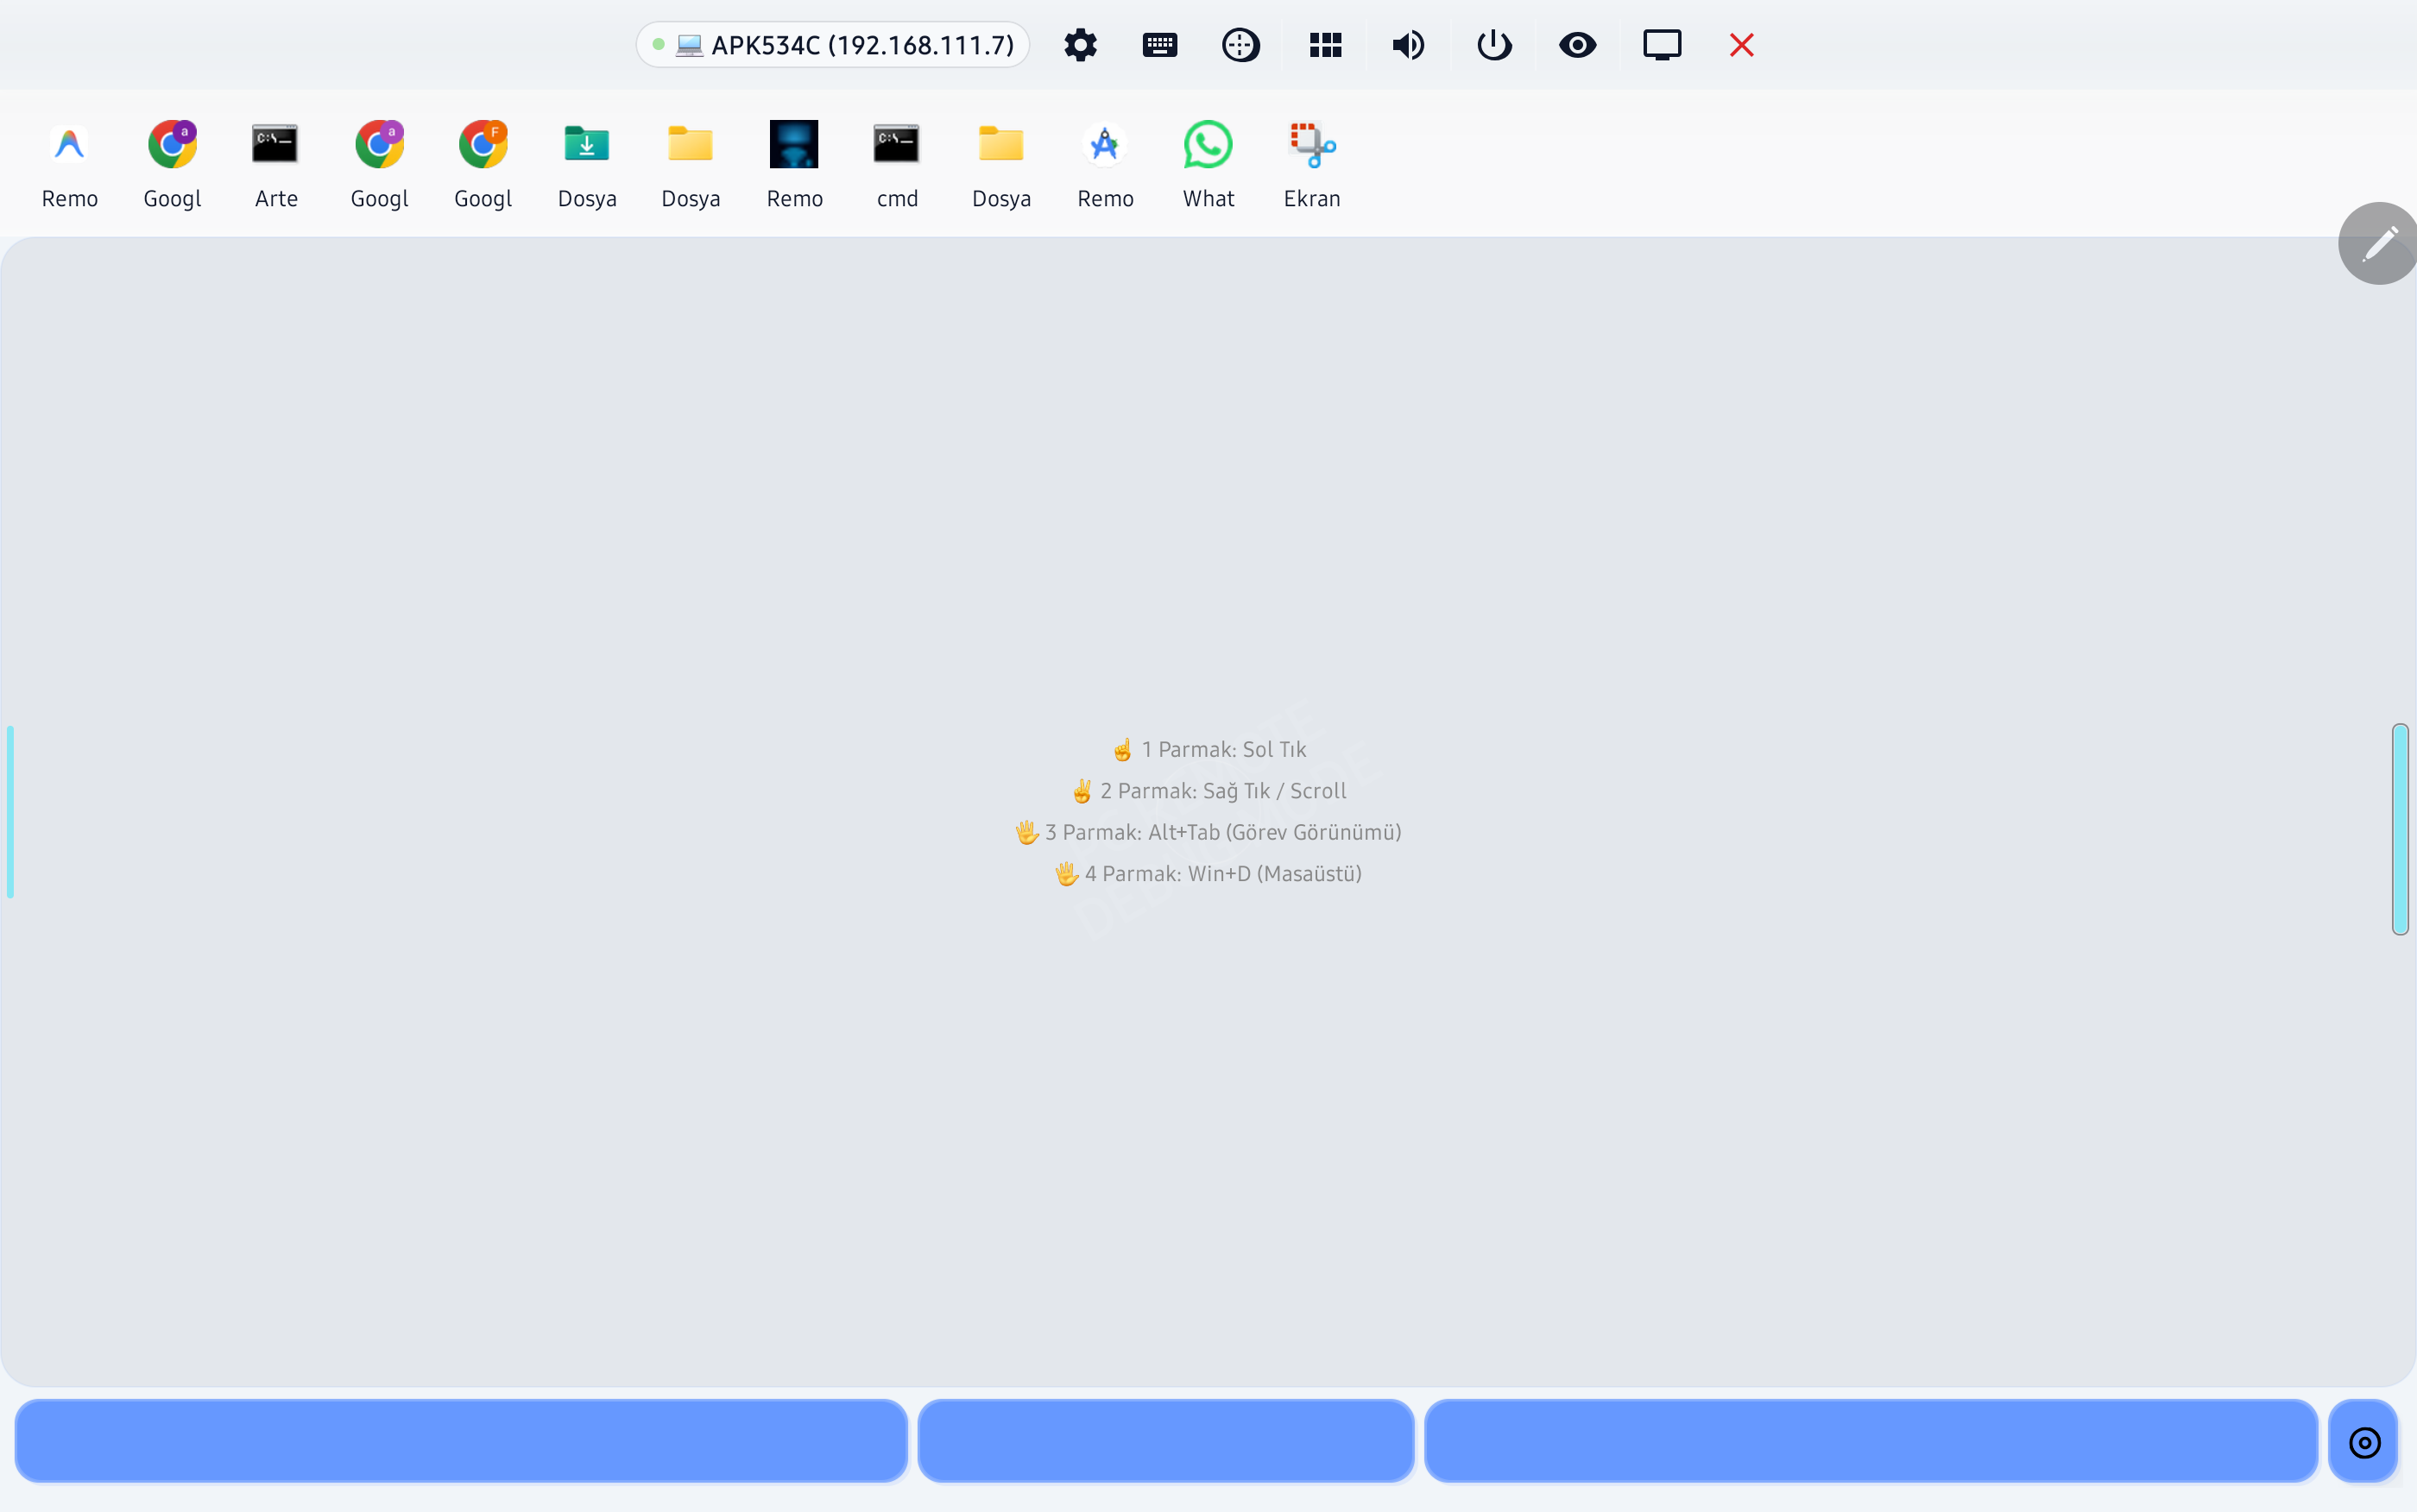The height and width of the screenshot is (1512, 2417).
Task: Switch to Googl Chrome with orange badge
Action: (x=483, y=165)
